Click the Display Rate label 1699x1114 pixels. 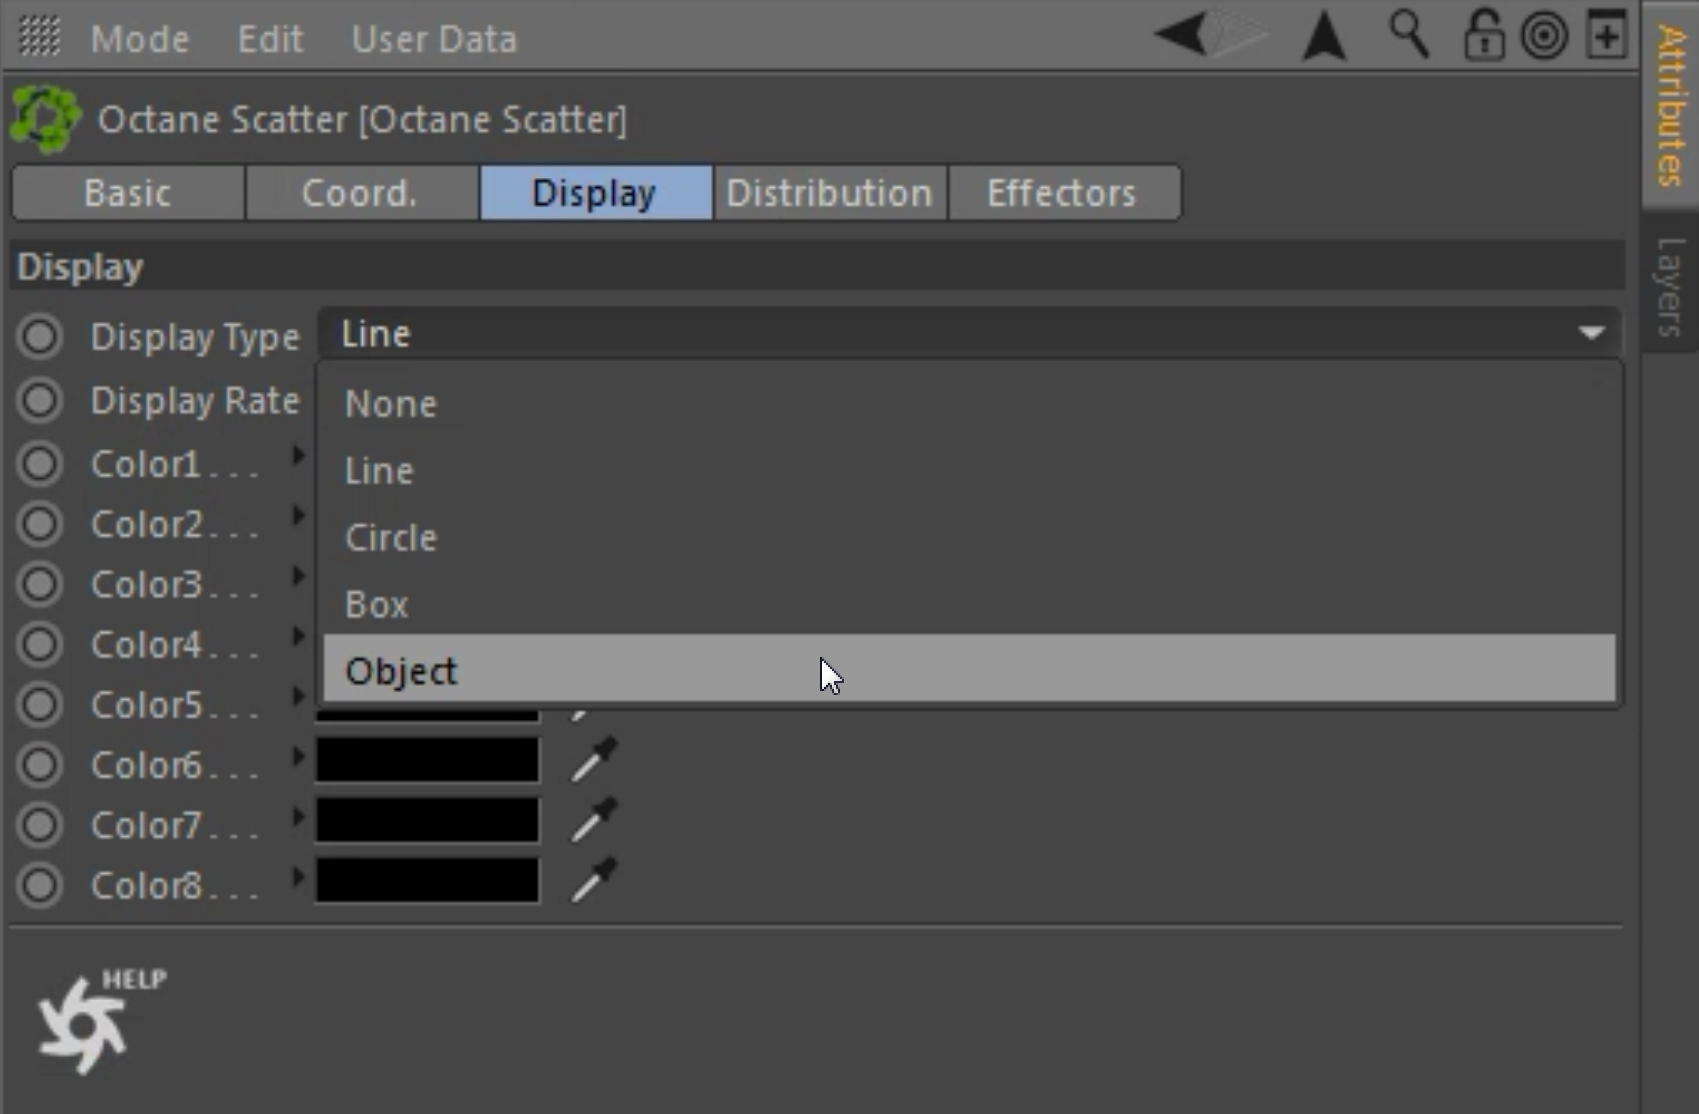[195, 401]
